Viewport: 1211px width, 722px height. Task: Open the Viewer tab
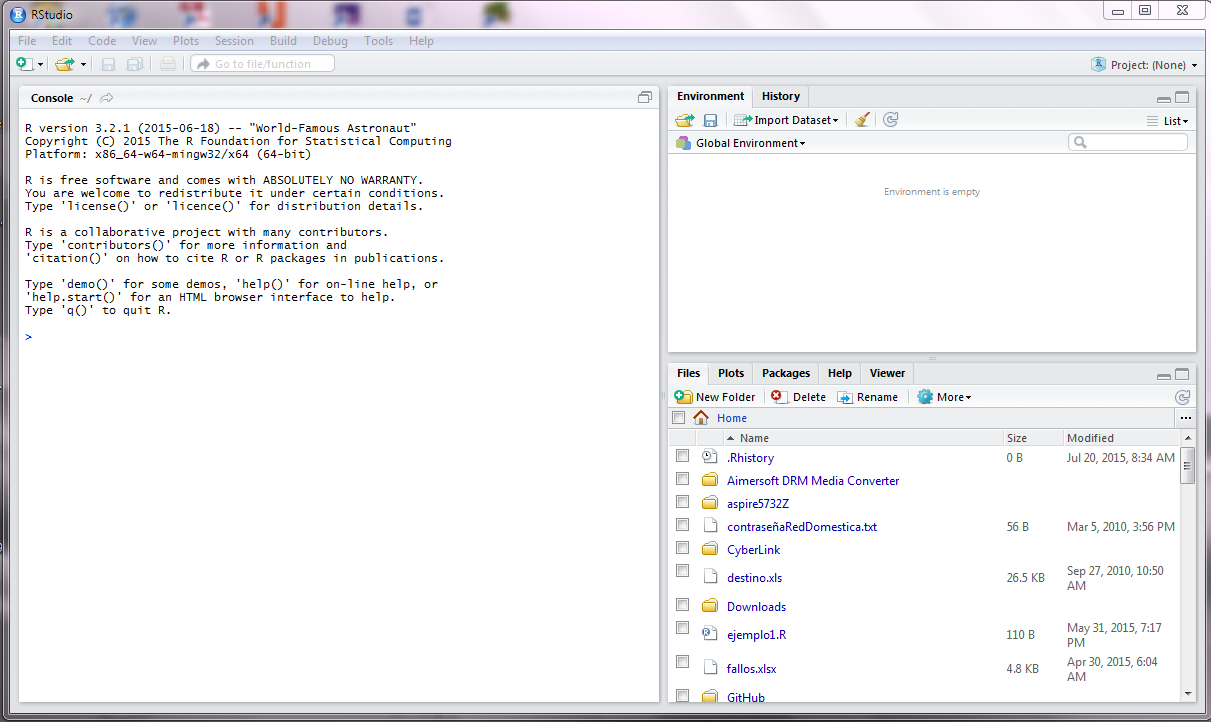pyautogui.click(x=887, y=373)
